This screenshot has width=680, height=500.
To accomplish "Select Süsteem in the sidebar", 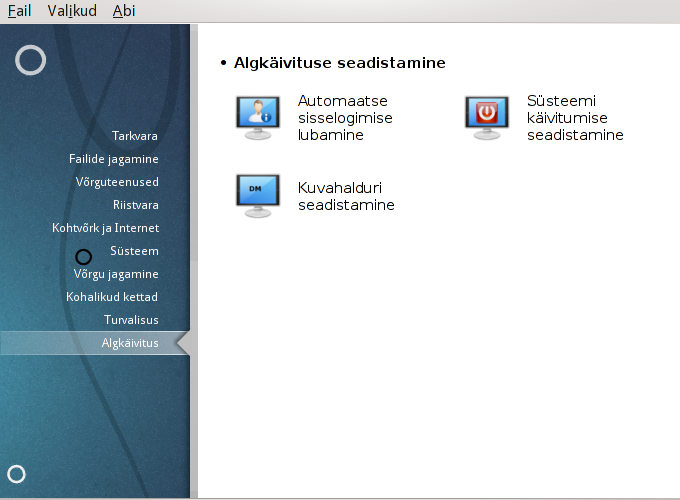I will point(134,251).
